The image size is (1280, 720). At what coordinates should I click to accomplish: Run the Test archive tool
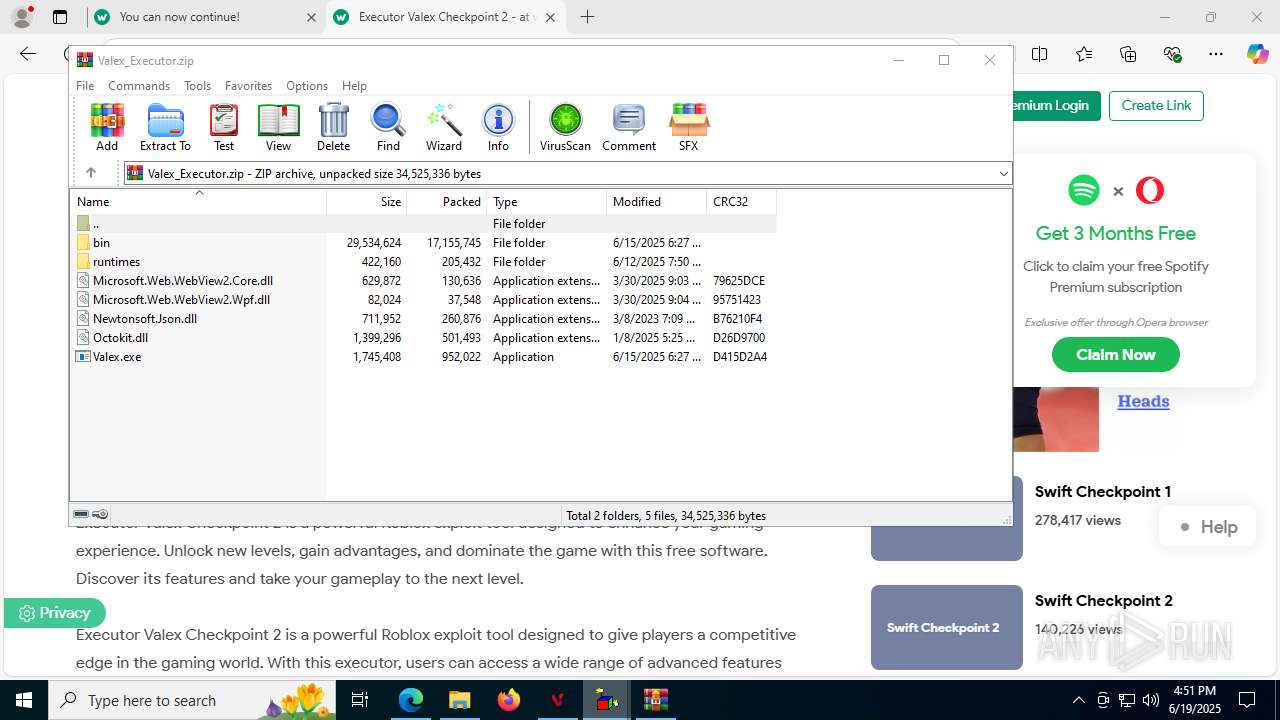[x=224, y=127]
